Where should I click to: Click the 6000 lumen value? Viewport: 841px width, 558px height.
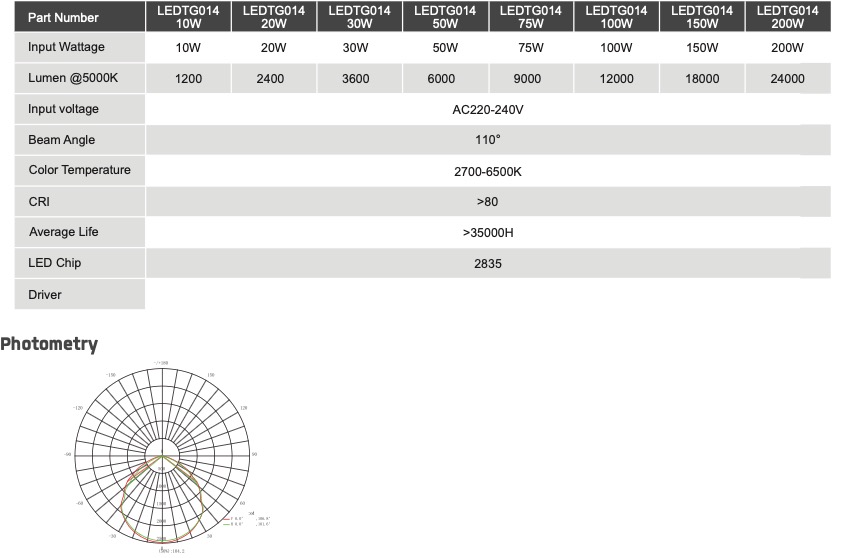tap(441, 79)
